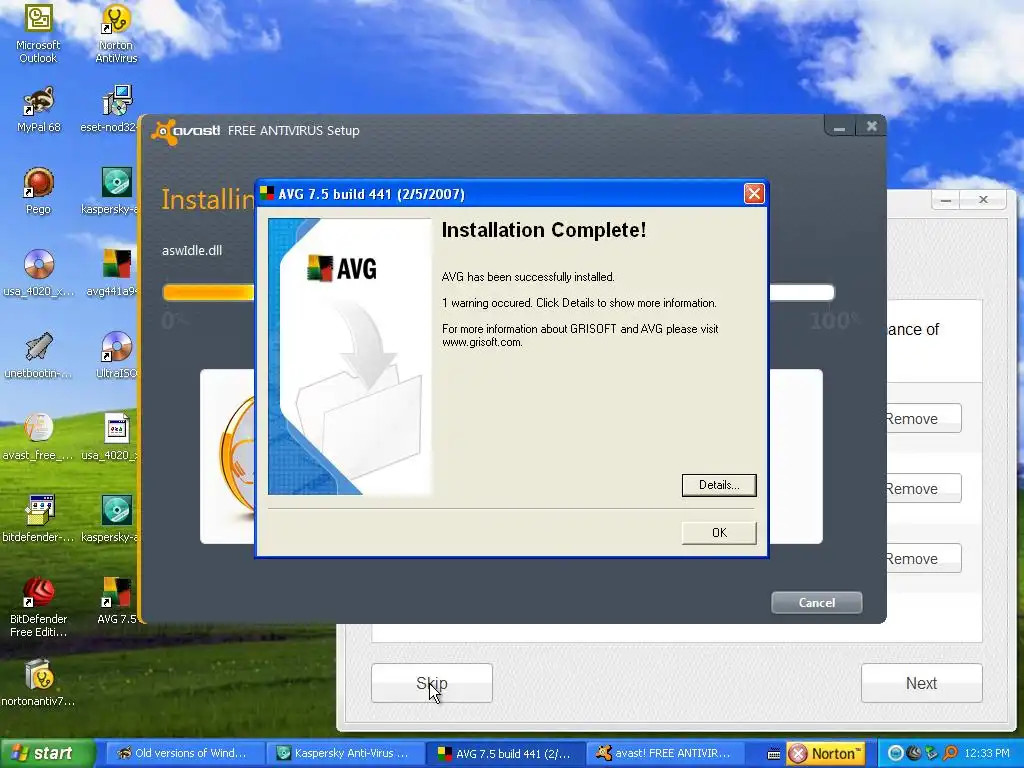Click the dark globe tray icon
Image resolution: width=1024 pixels, height=768 pixels.
(x=914, y=754)
